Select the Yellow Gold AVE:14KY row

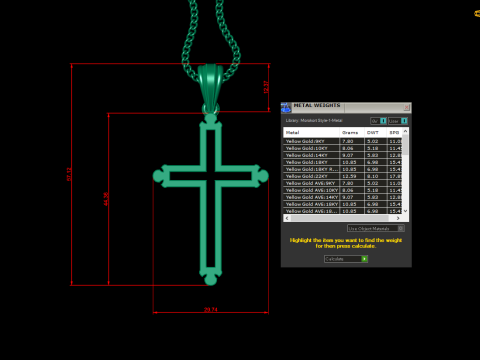coord(342,197)
